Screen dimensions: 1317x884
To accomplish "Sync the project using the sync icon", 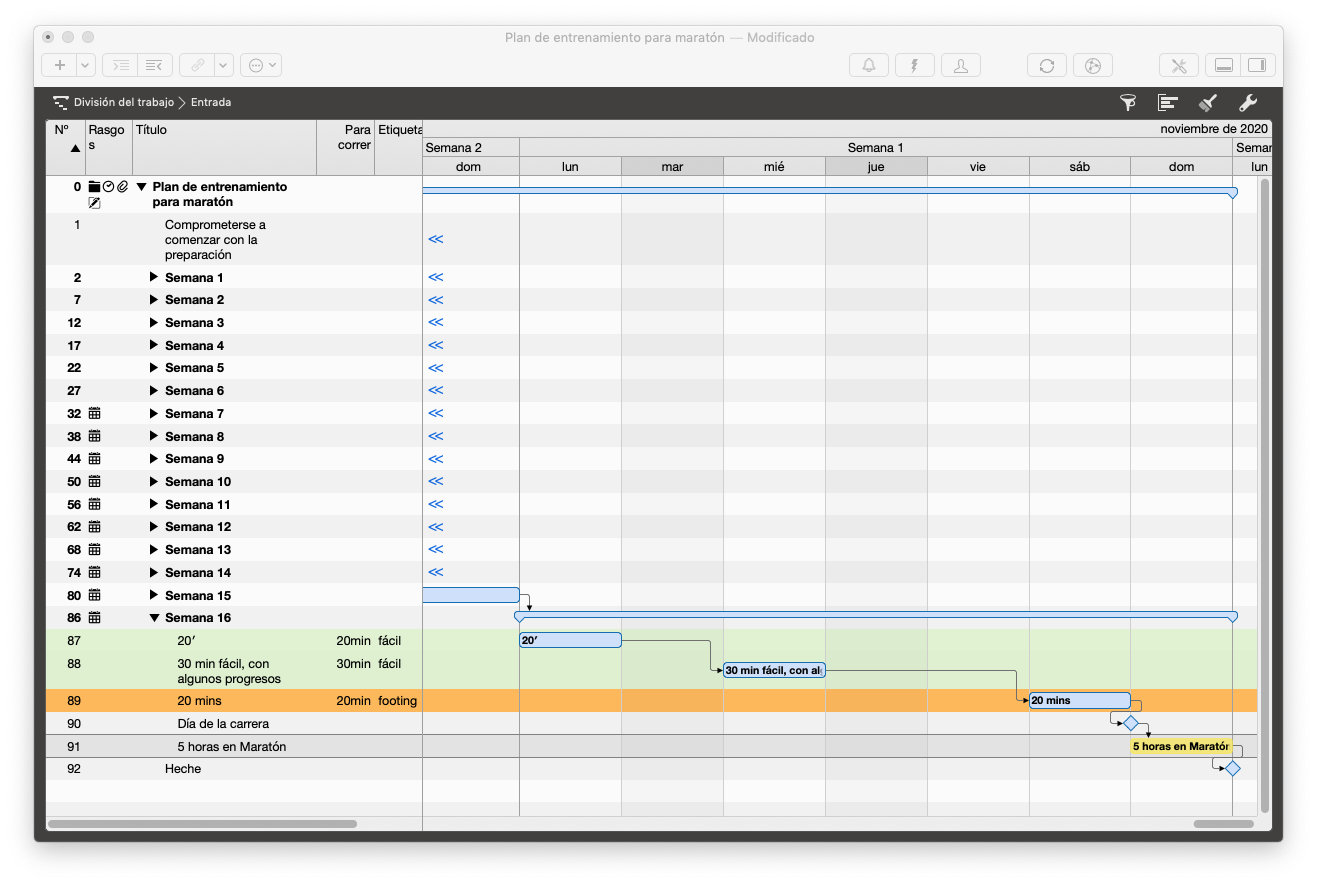I will 1046,64.
